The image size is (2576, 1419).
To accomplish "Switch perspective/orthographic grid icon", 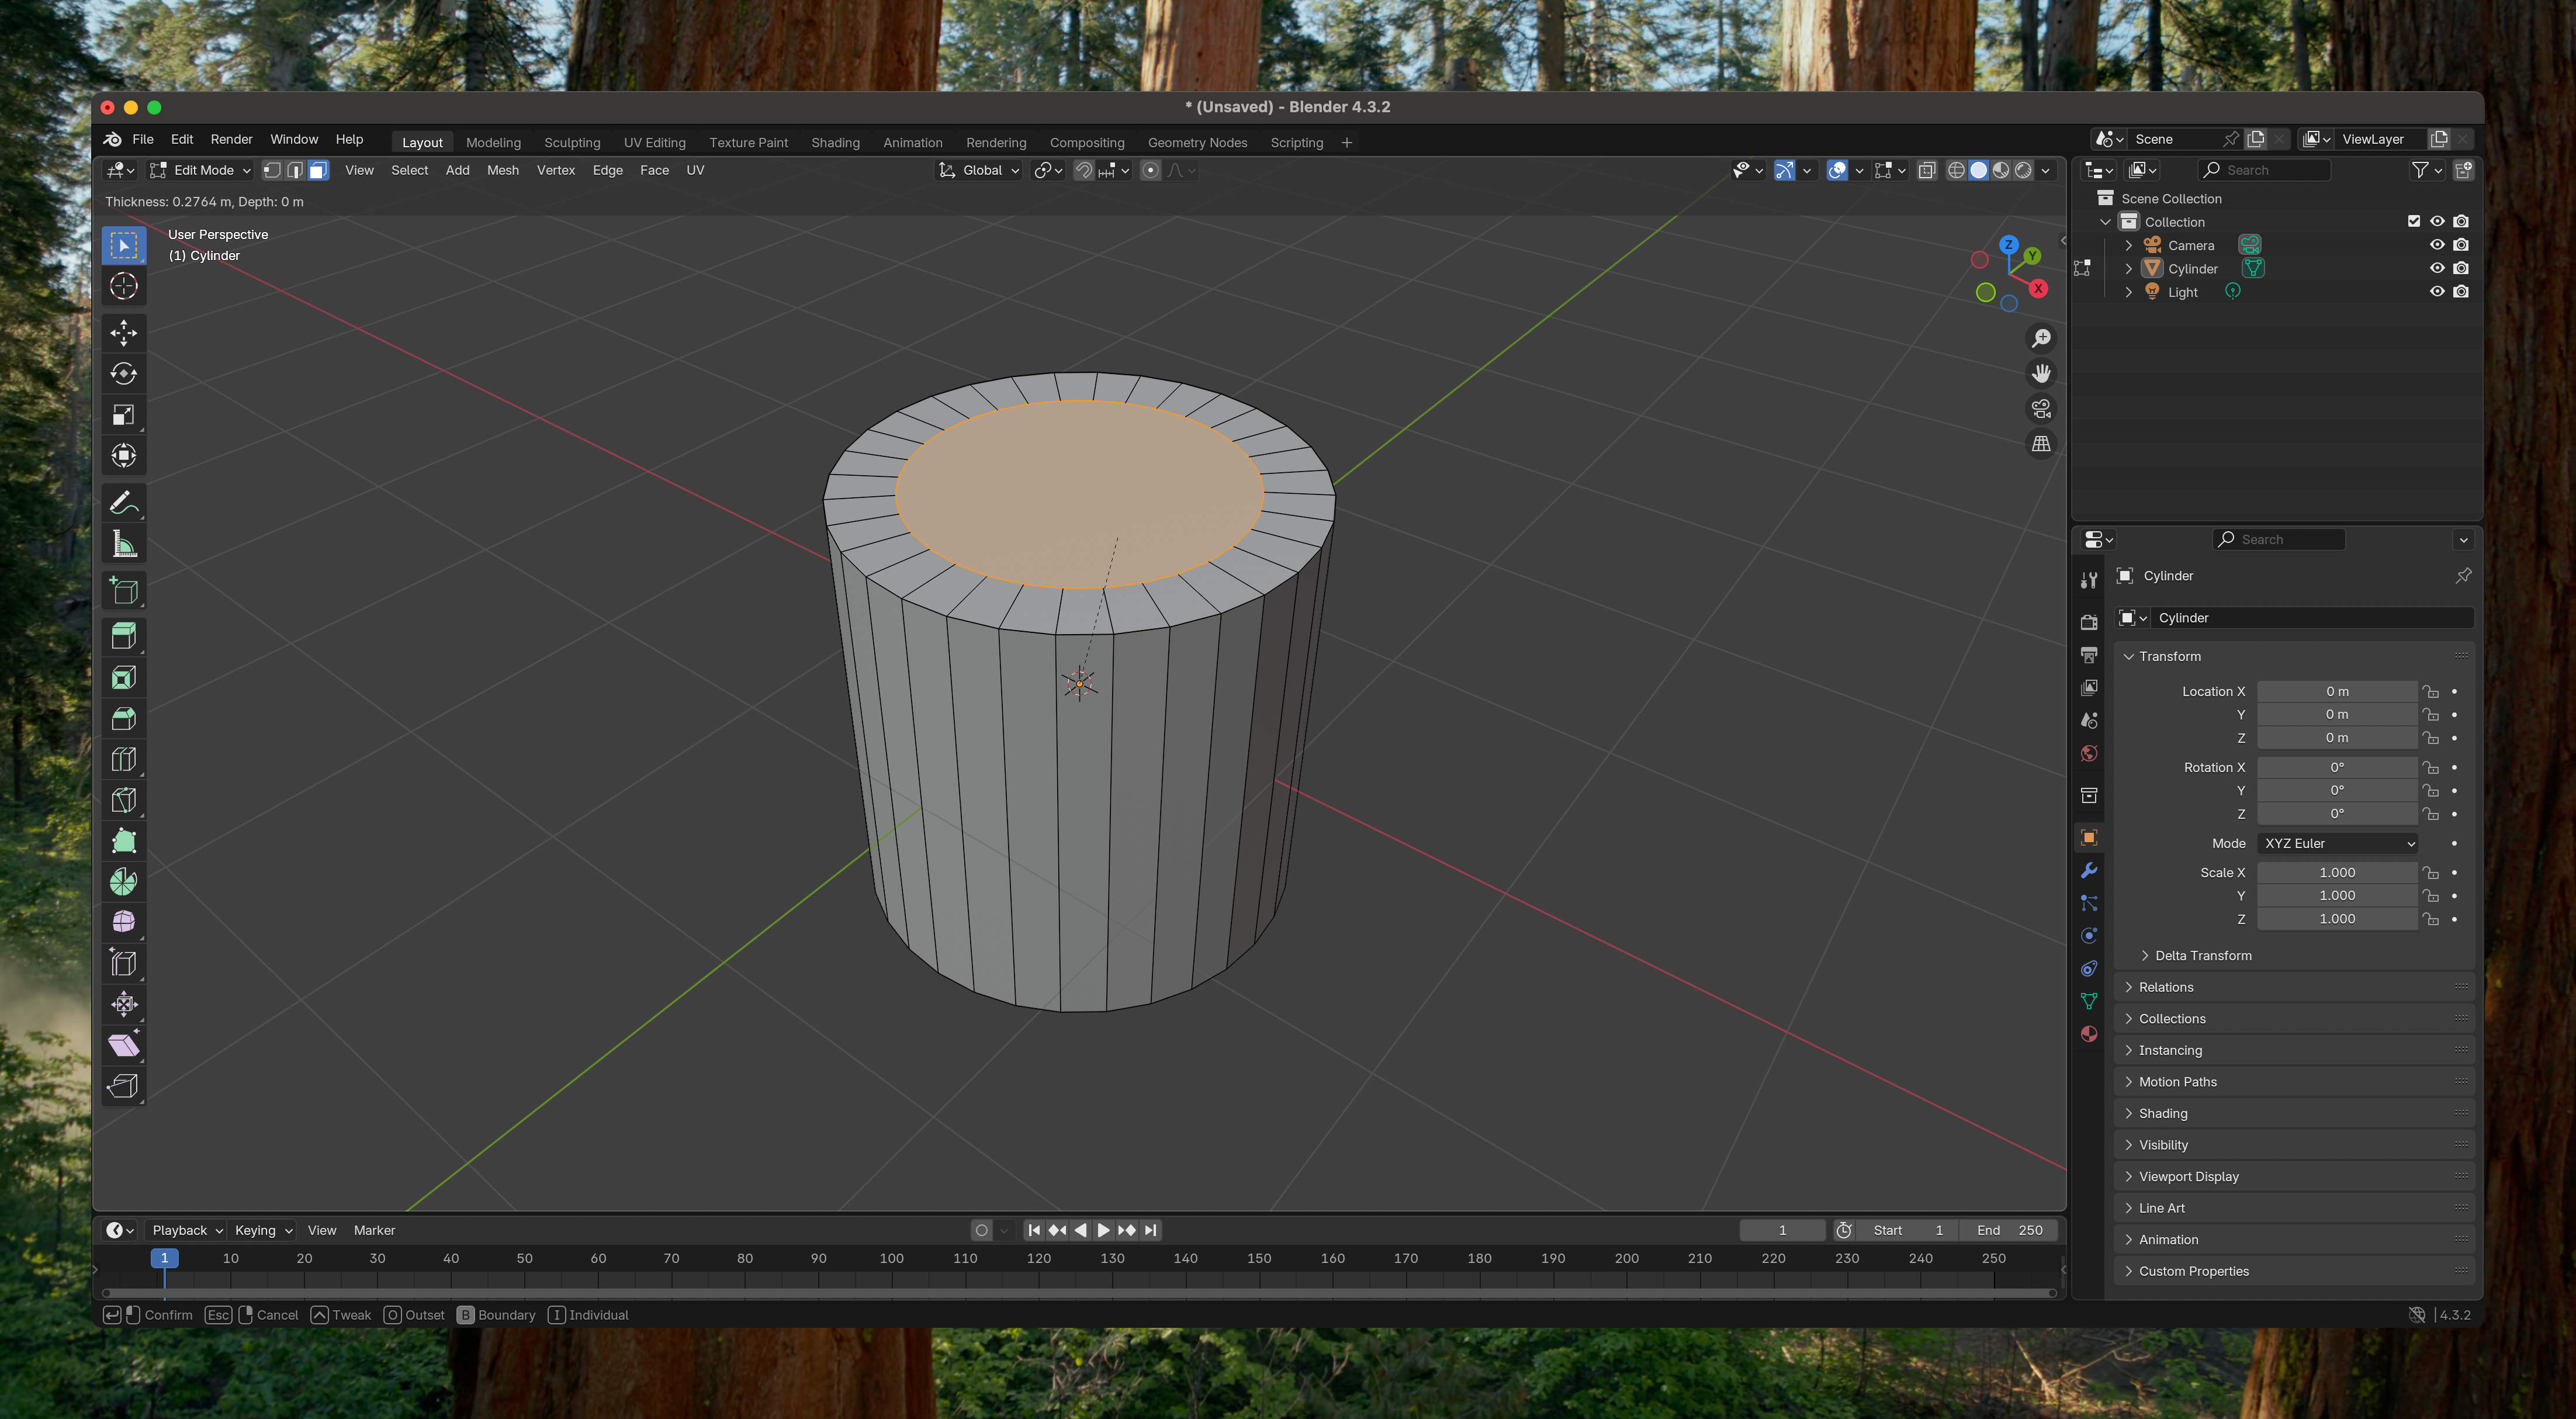I will (2041, 444).
